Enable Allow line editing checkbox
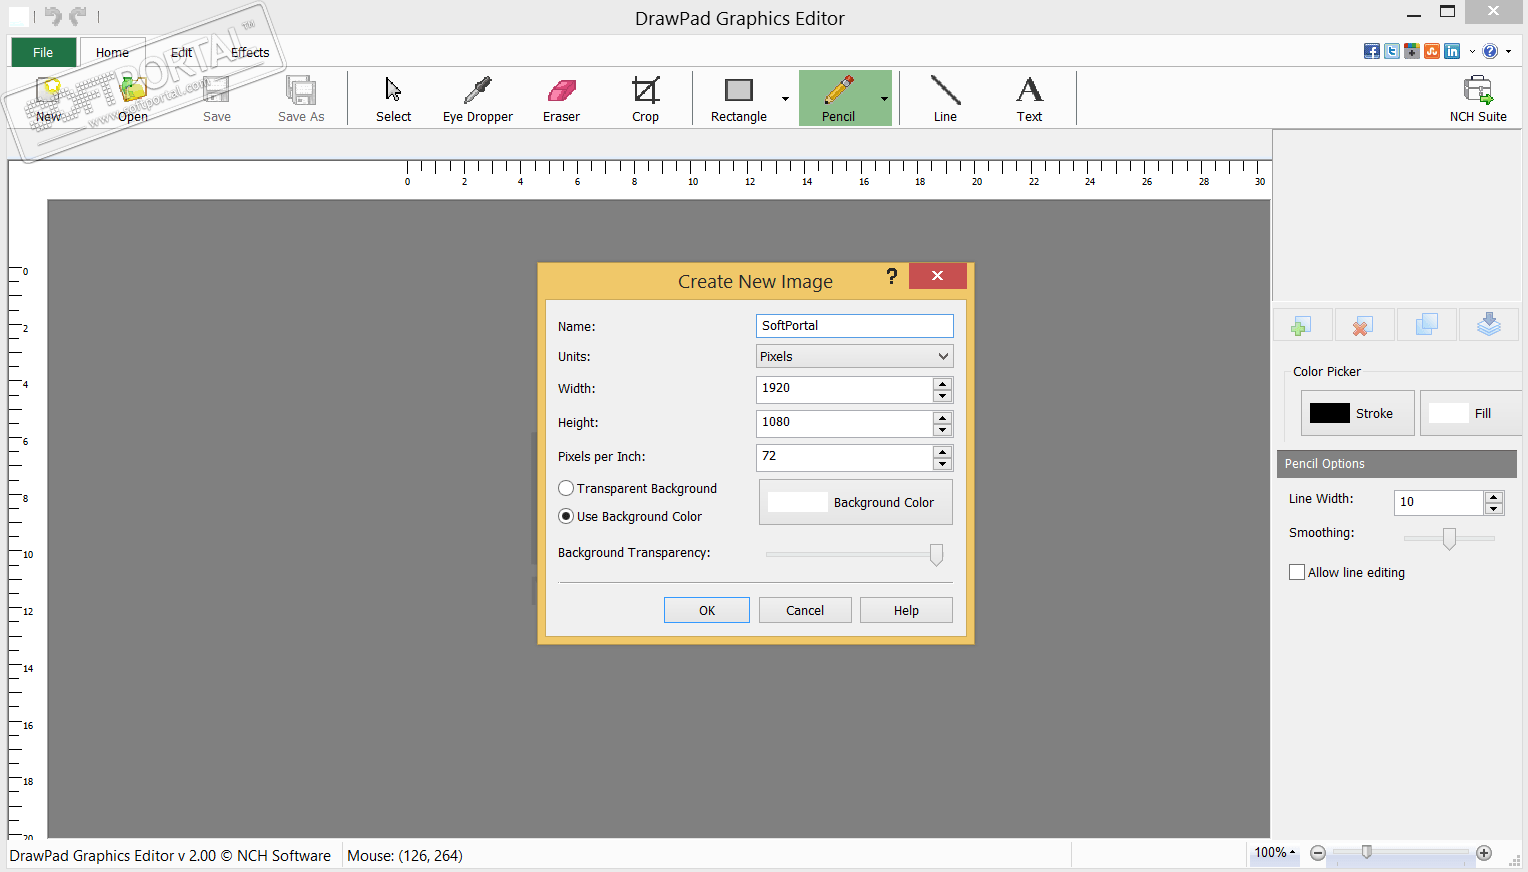 (x=1297, y=572)
